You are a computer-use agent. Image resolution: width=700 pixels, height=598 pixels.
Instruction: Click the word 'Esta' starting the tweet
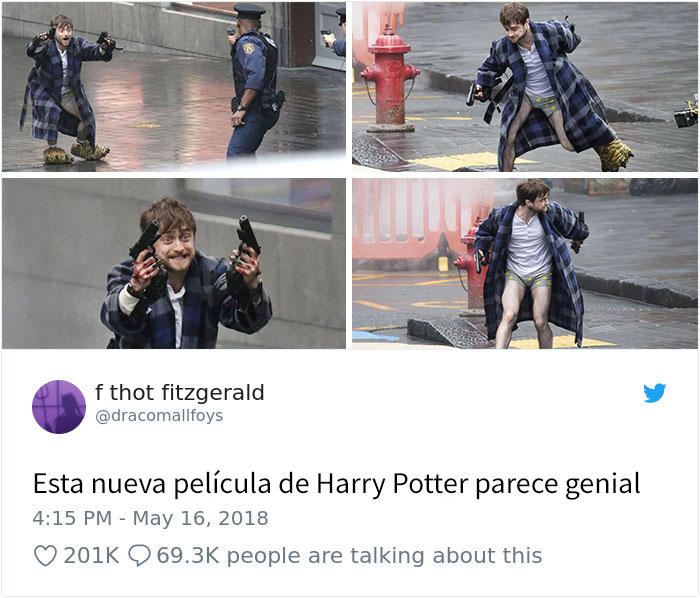[58, 484]
